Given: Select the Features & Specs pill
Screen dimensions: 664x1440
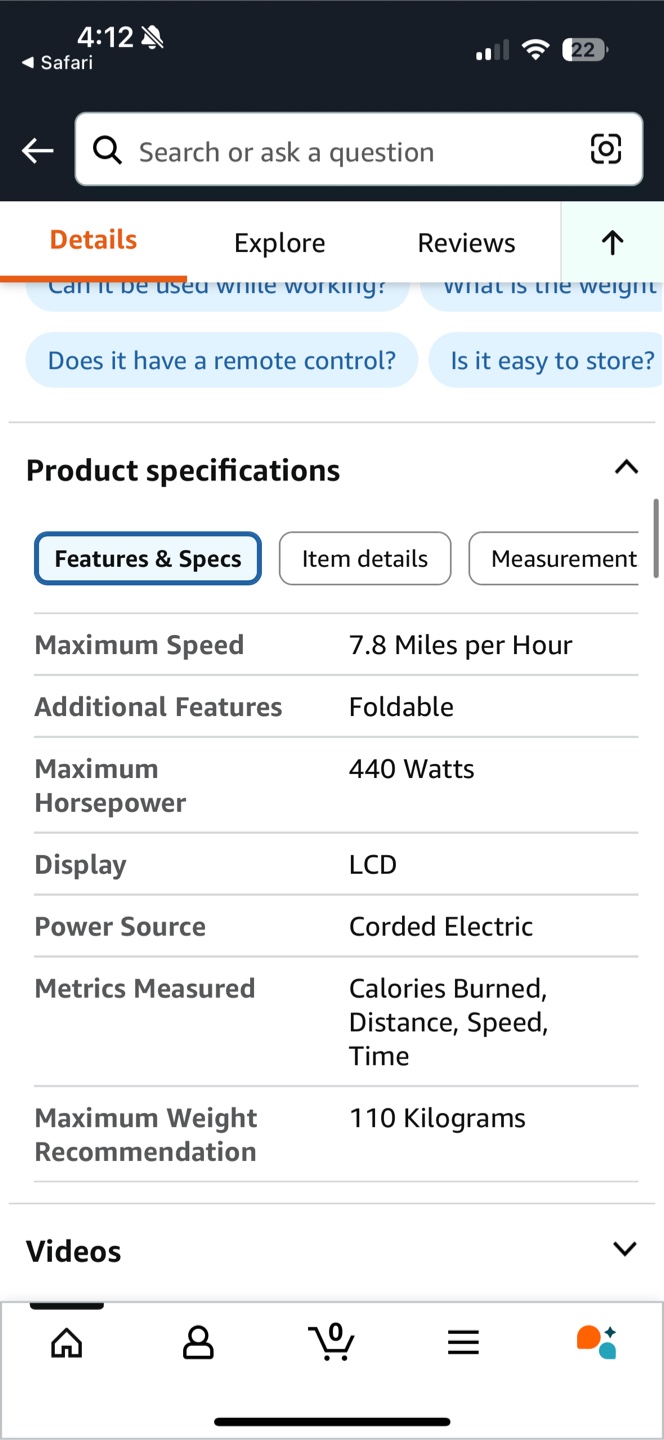Looking at the screenshot, I should coord(148,558).
